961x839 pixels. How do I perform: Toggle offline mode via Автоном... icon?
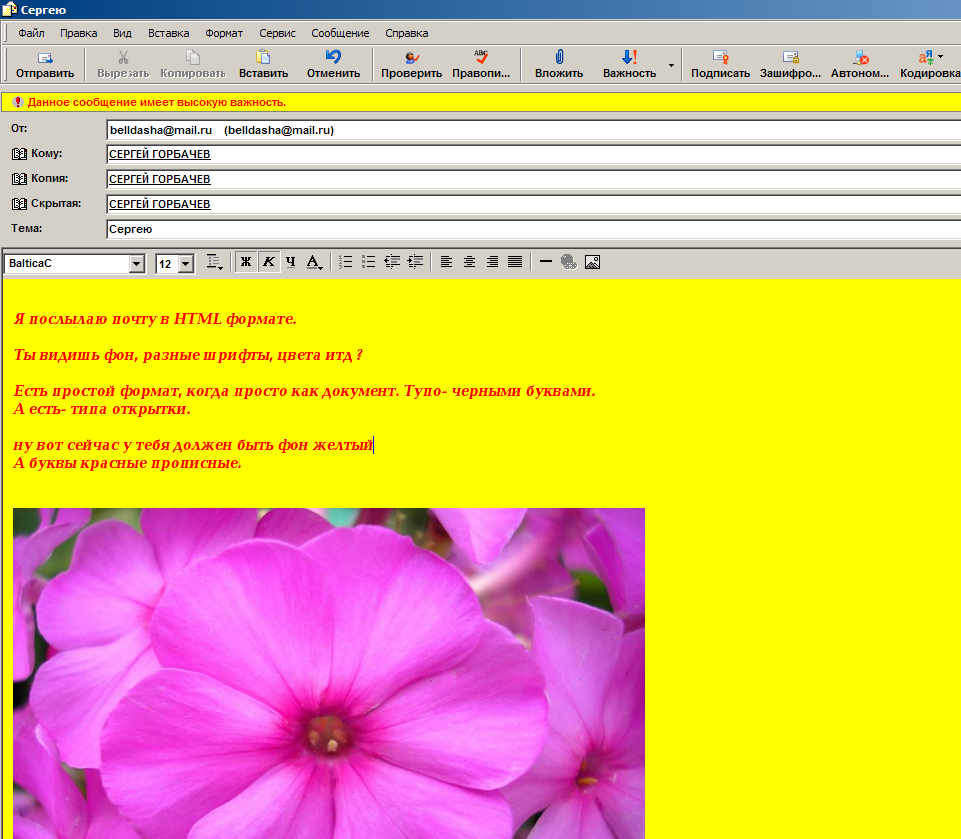click(x=860, y=58)
